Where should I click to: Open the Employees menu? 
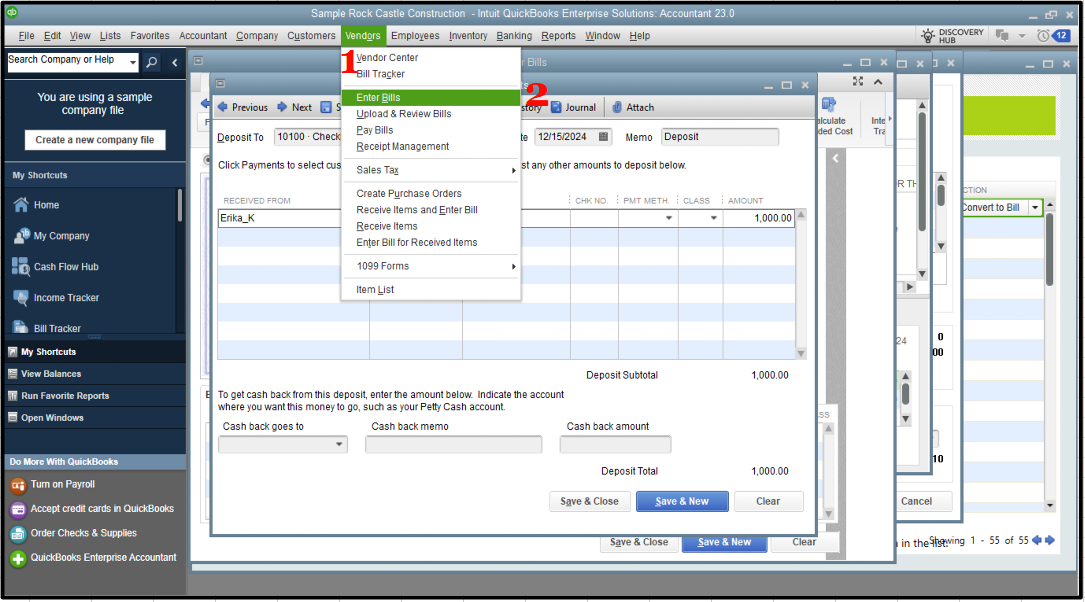(x=415, y=35)
